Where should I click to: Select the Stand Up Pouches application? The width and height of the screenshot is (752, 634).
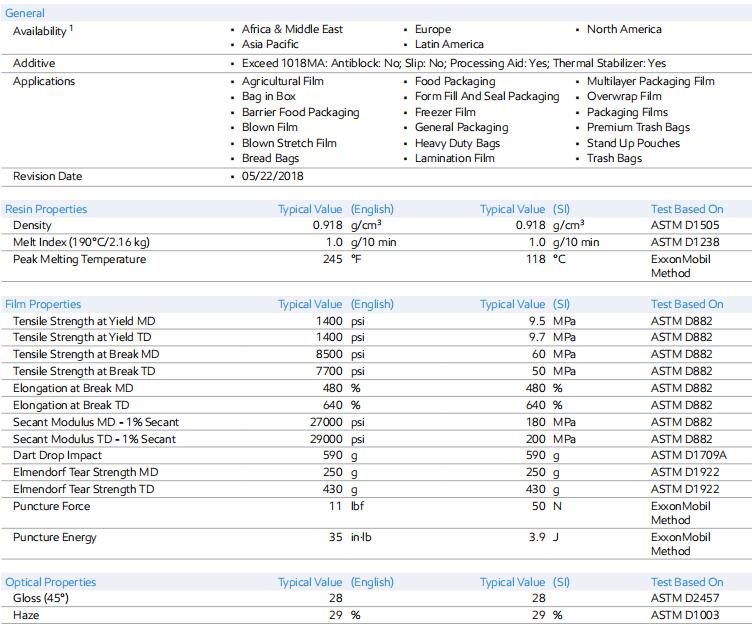633,143
